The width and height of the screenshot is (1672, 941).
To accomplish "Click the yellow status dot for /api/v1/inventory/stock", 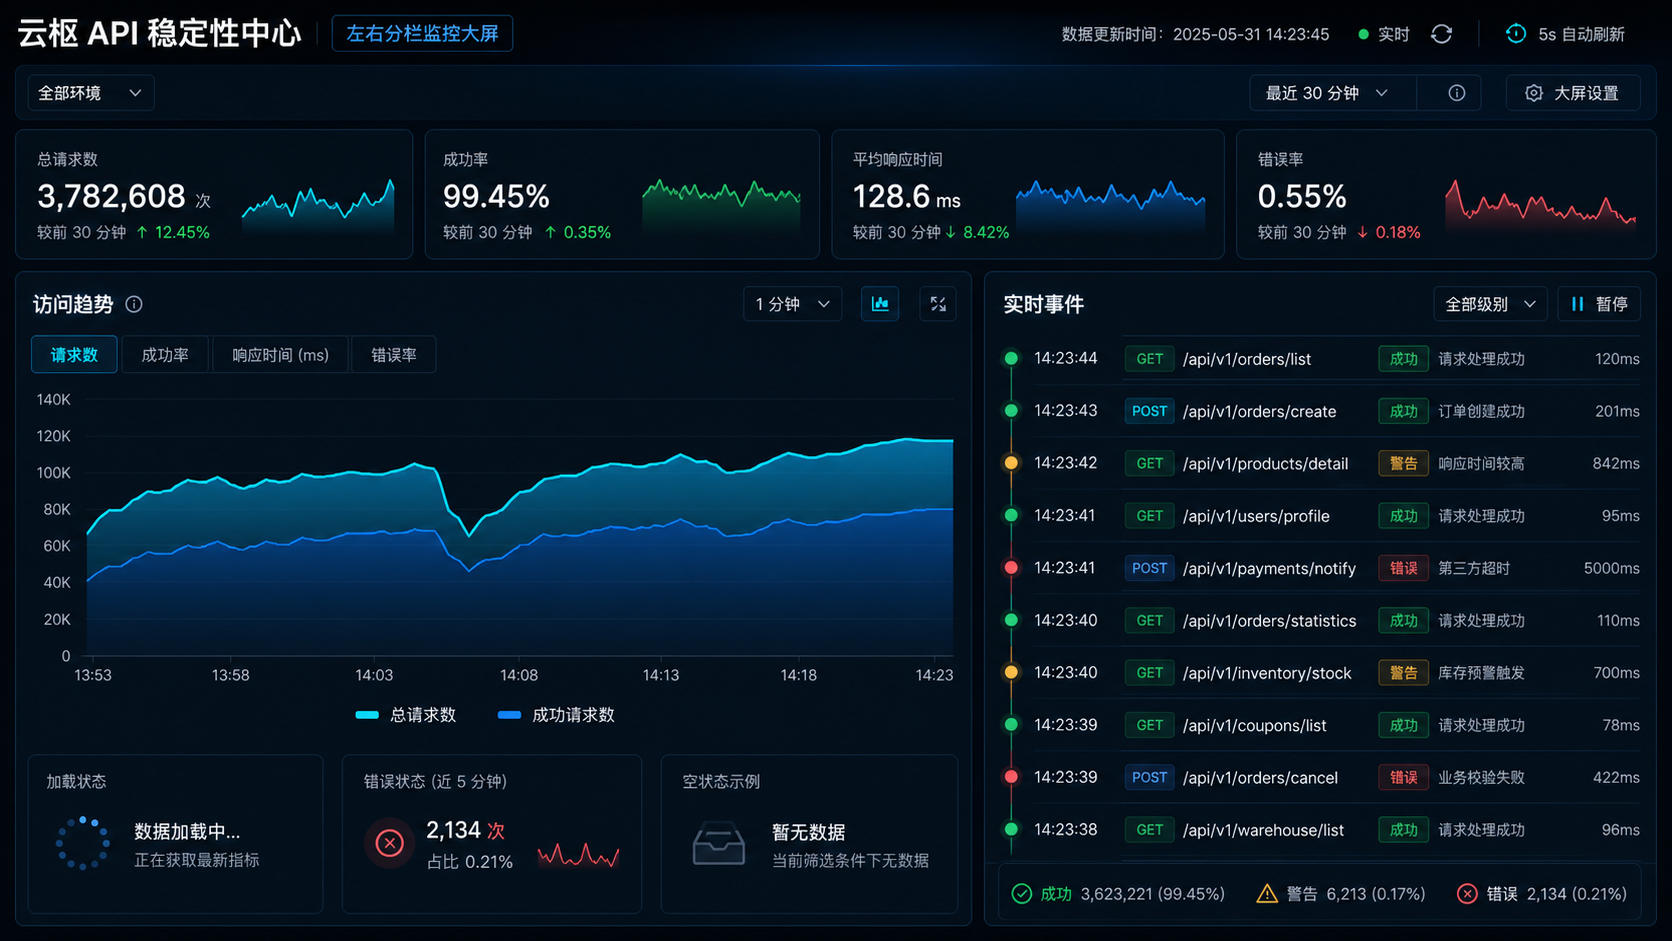I will 1011,672.
